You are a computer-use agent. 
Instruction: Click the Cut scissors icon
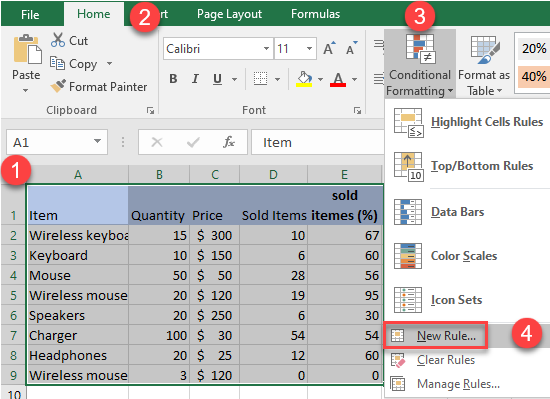pyautogui.click(x=58, y=40)
